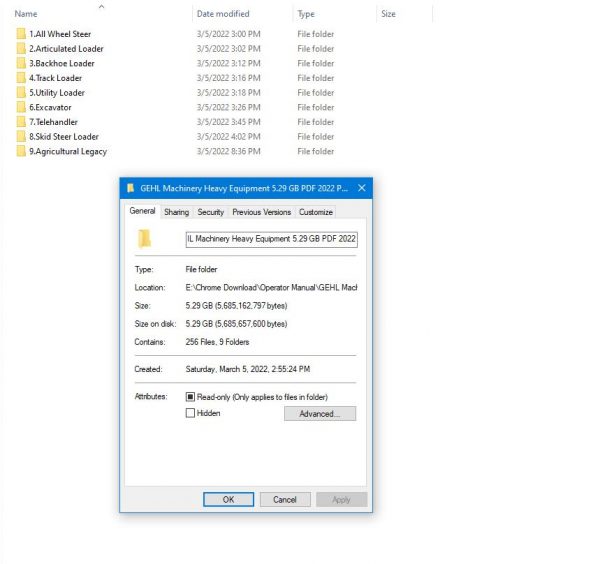Click the folder icon of 2.Articulated Loader
The height and width of the screenshot is (564, 600).
pyautogui.click(x=21, y=49)
